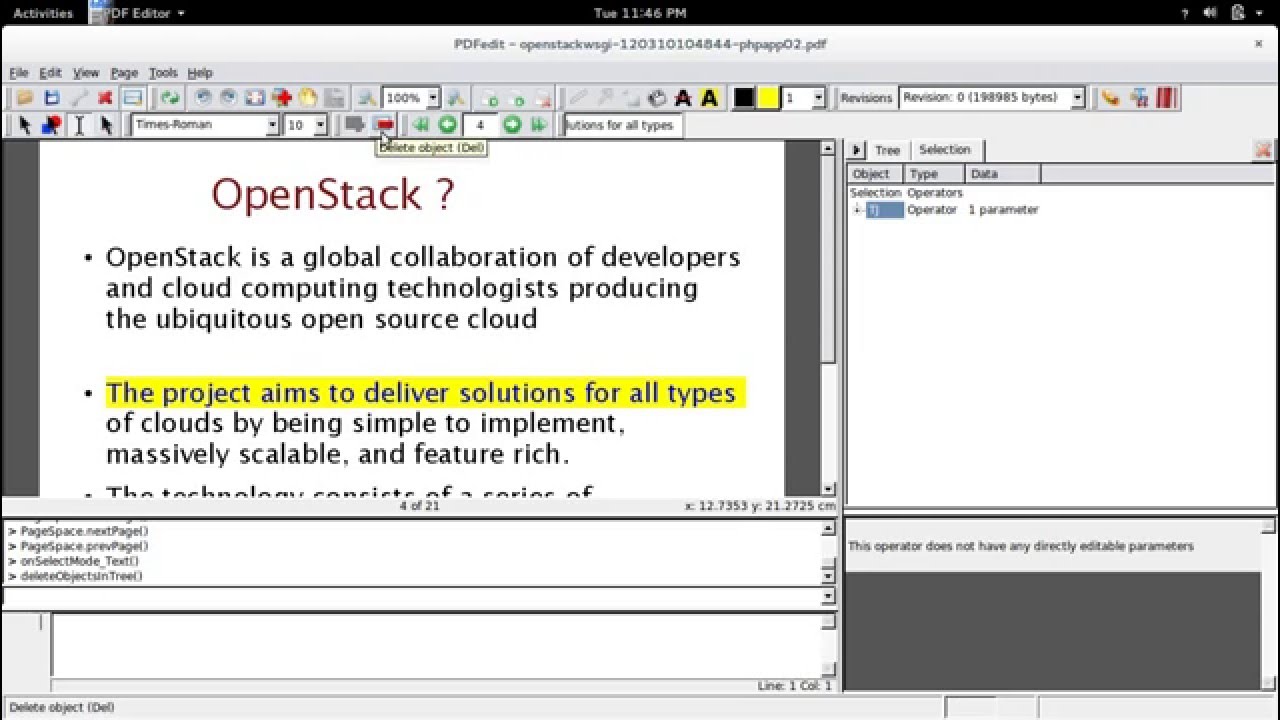Open the 100% zoom dropdown
The width and height of the screenshot is (1280, 720).
pos(433,98)
